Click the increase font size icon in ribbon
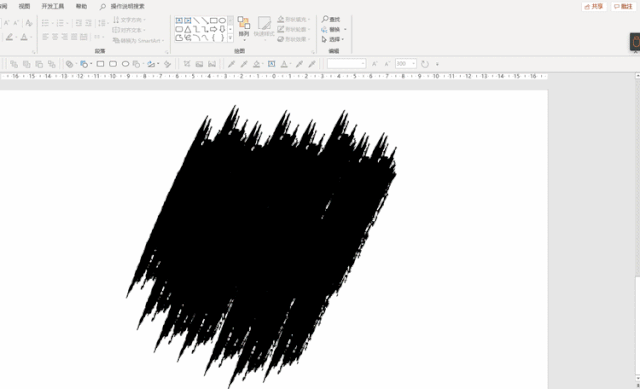640x389 pixels. [7, 23]
